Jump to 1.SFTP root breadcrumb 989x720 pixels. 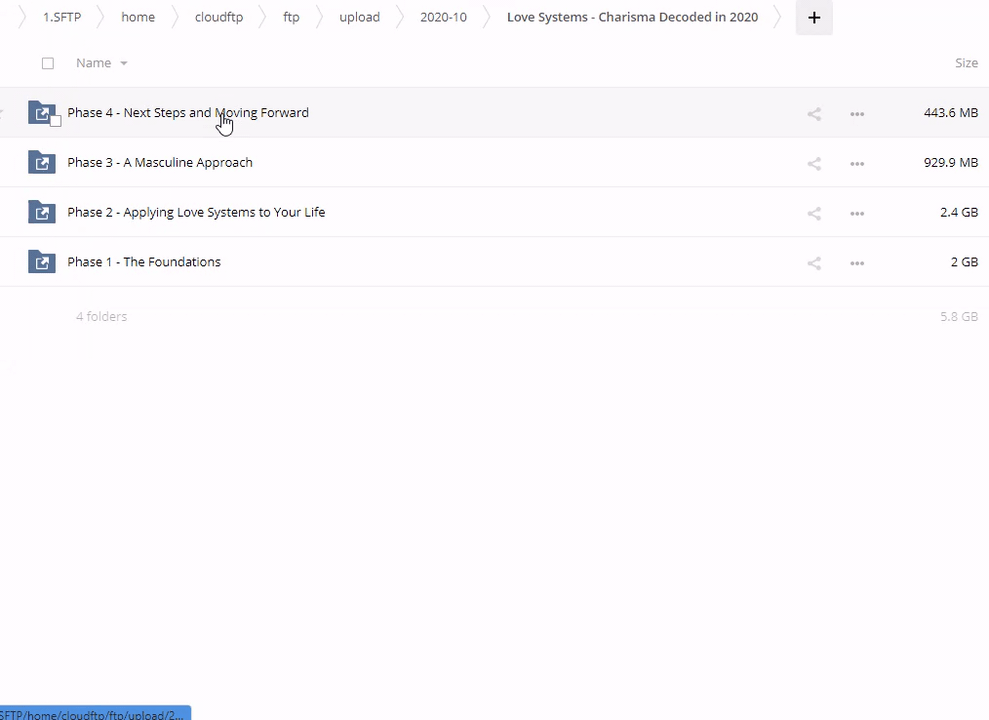[62, 17]
